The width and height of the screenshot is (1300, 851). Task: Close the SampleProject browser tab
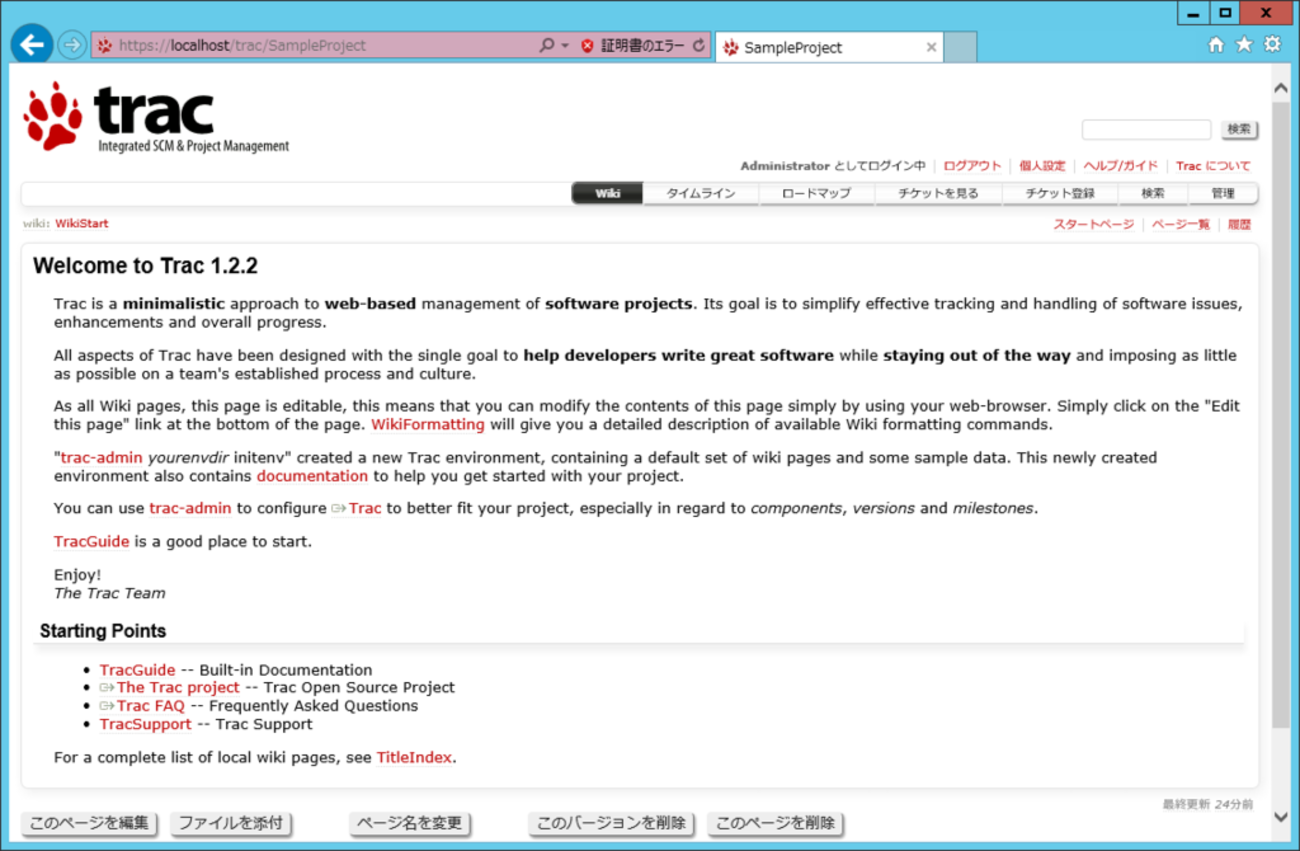point(931,47)
